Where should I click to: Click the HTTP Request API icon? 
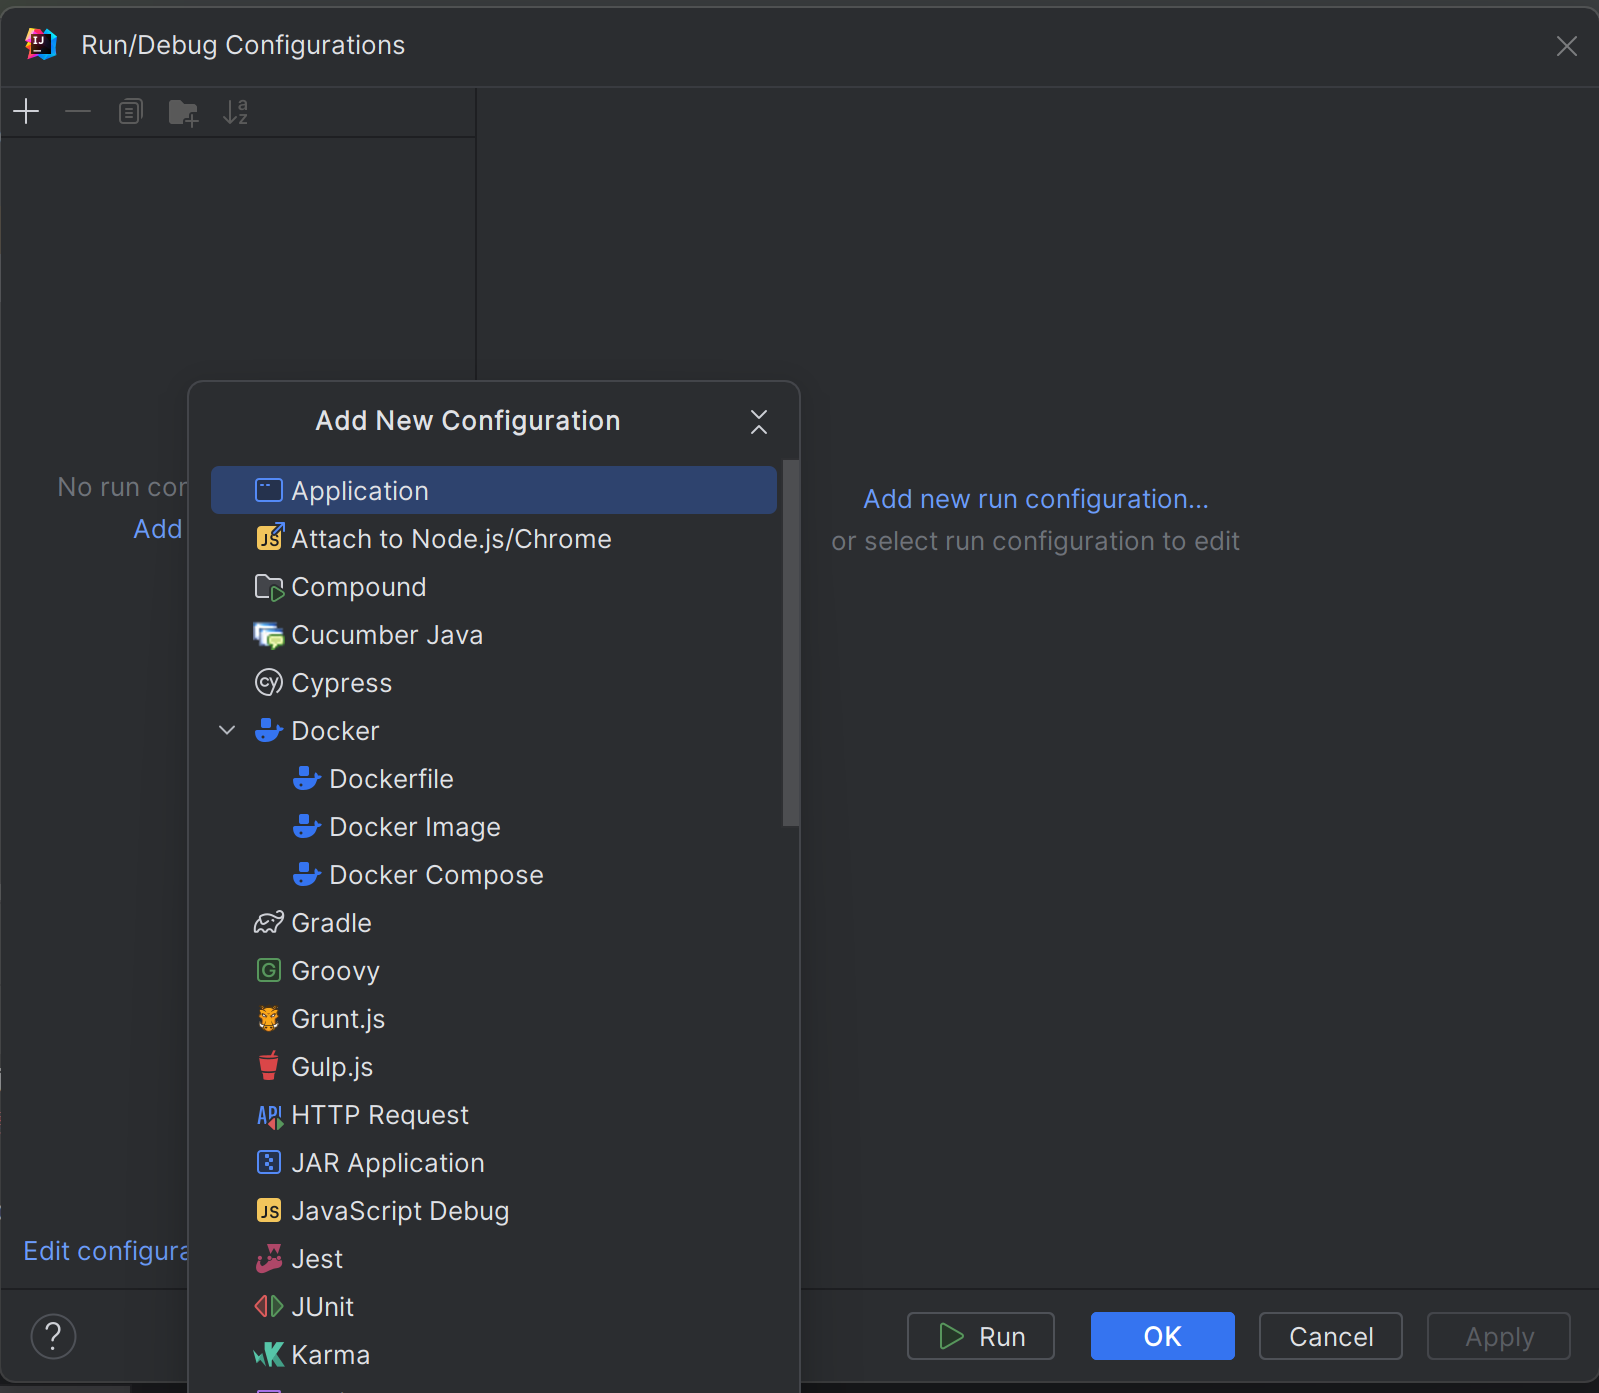pyautogui.click(x=270, y=1115)
